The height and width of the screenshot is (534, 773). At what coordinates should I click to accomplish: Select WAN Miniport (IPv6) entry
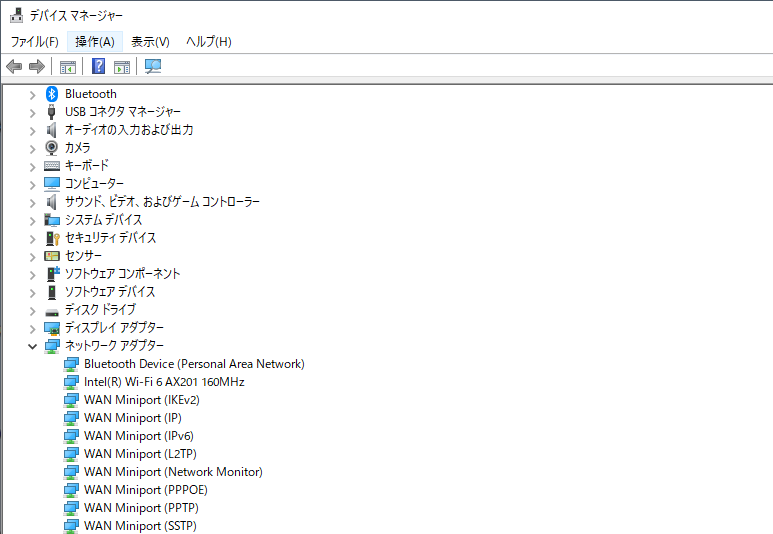click(139, 436)
